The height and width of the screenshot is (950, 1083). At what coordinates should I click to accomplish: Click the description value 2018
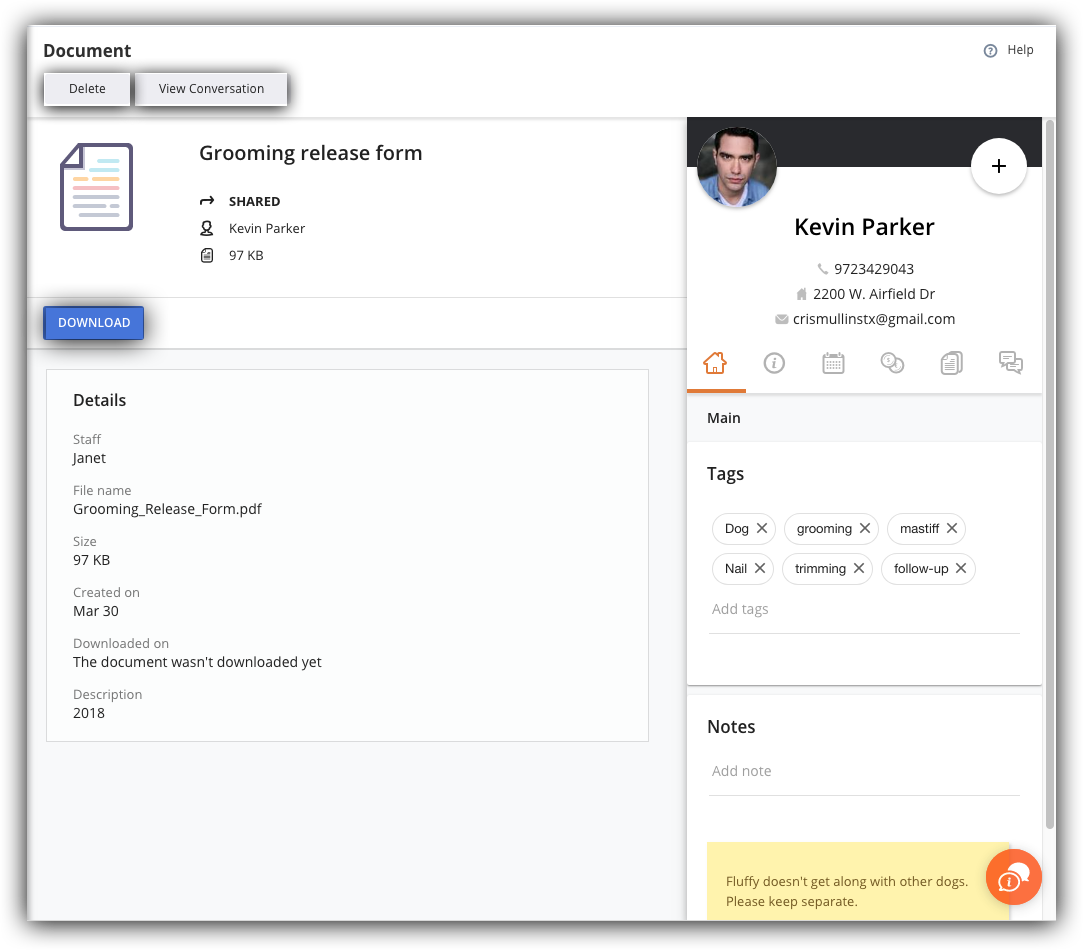coord(89,713)
